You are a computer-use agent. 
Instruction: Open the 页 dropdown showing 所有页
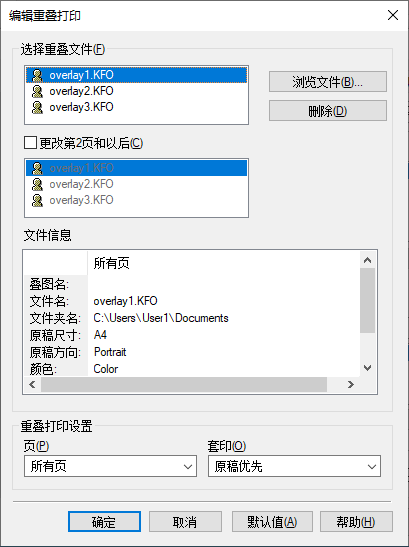tap(110, 466)
